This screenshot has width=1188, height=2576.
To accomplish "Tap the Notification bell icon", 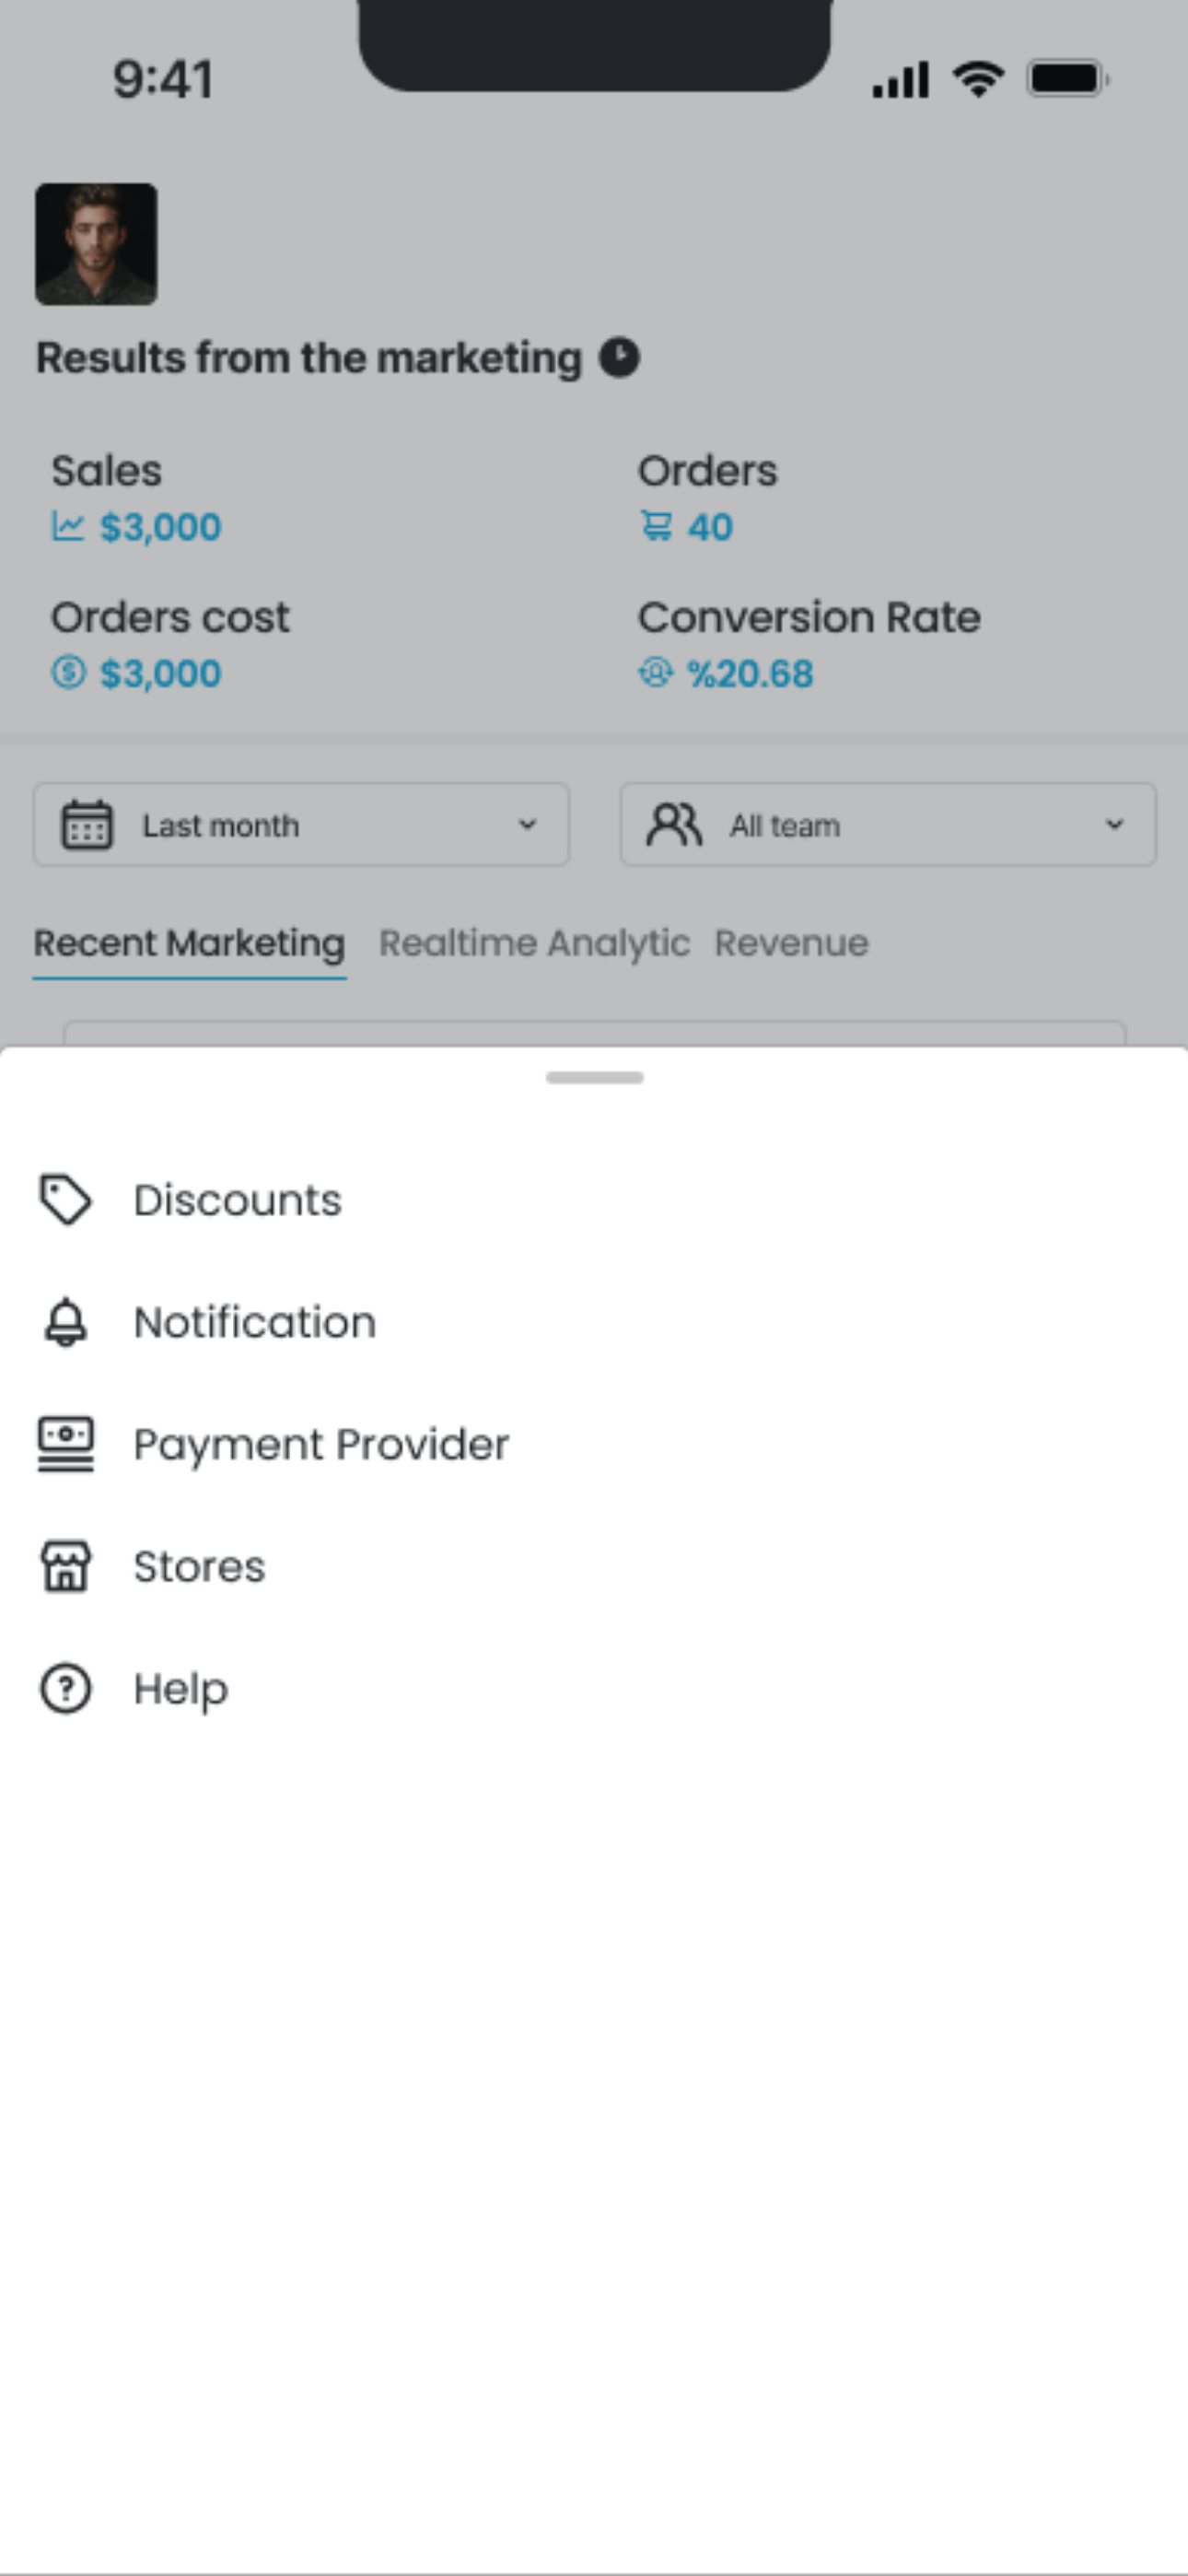I will coord(66,1322).
